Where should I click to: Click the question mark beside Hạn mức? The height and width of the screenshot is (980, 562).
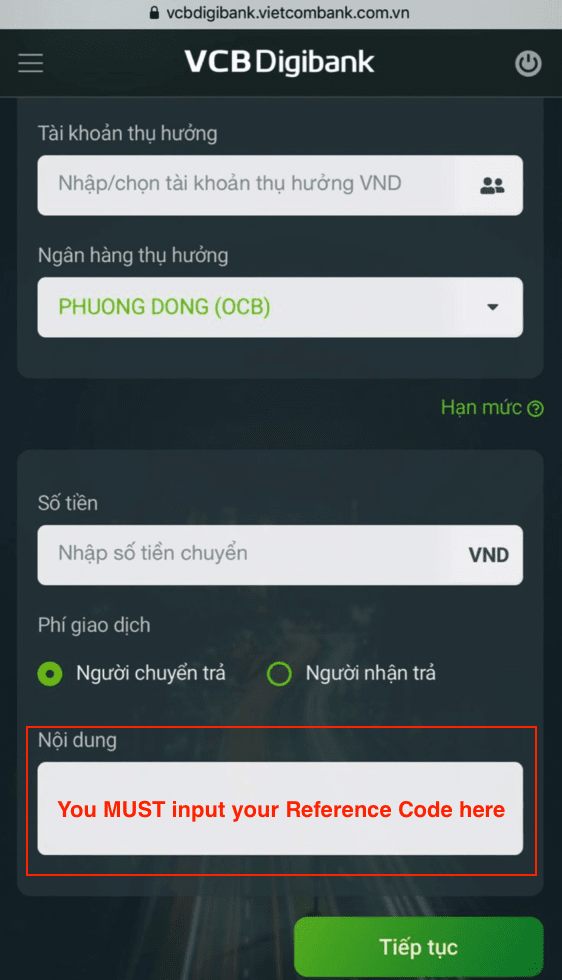point(536,409)
